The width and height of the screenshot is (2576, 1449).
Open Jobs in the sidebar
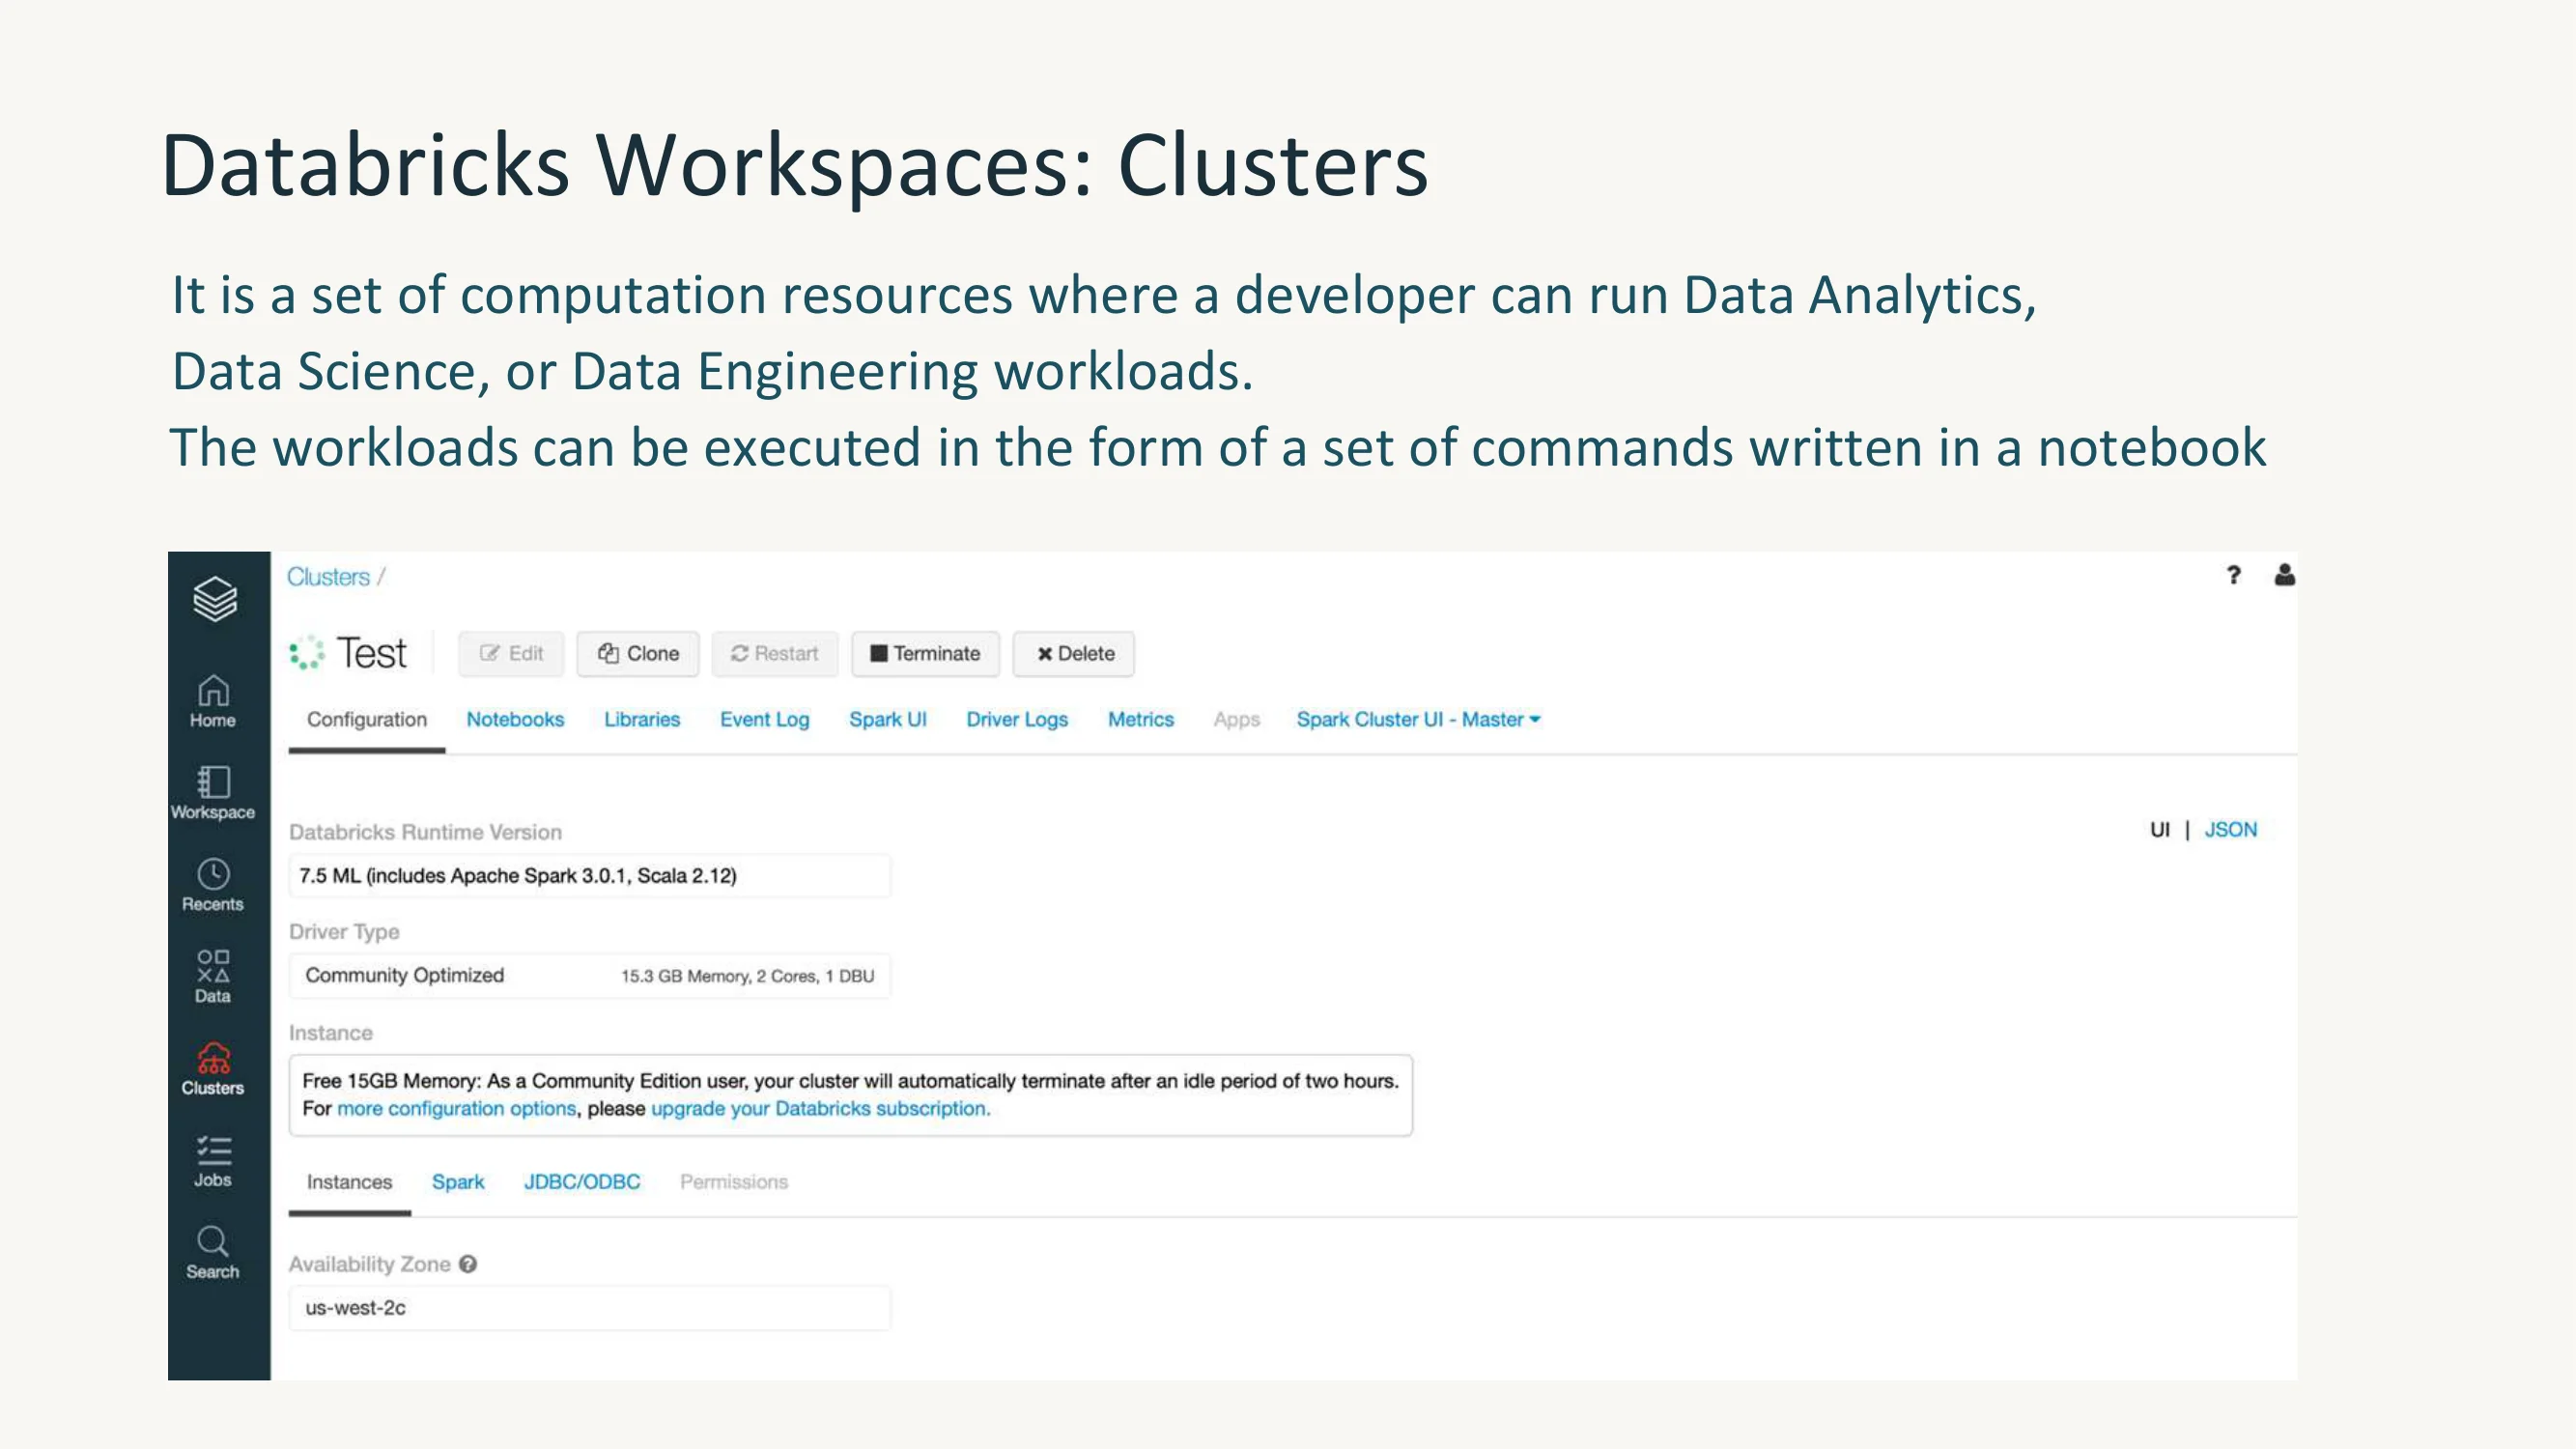(213, 1161)
